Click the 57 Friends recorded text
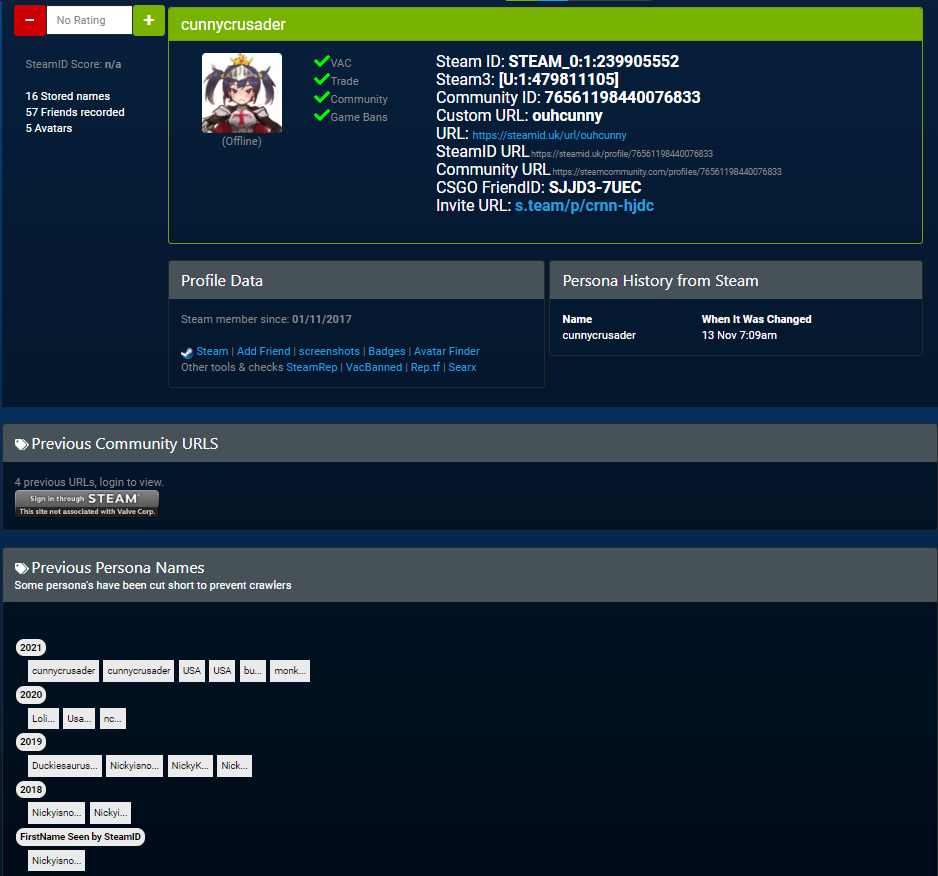 point(75,112)
